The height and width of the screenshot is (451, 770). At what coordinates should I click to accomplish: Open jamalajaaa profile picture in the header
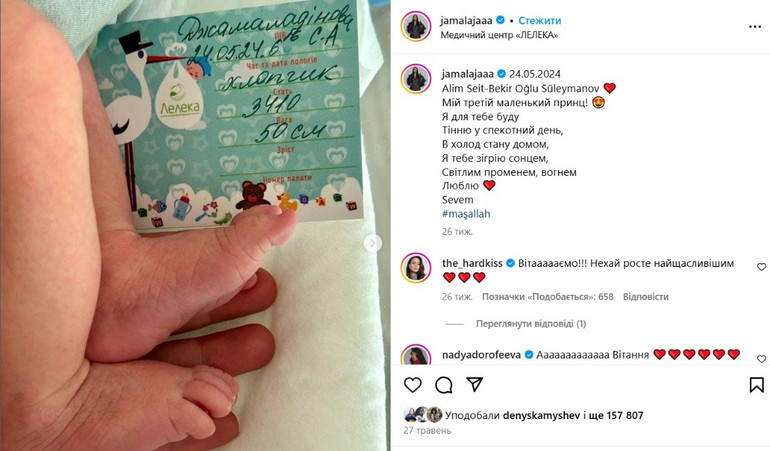pyautogui.click(x=415, y=26)
